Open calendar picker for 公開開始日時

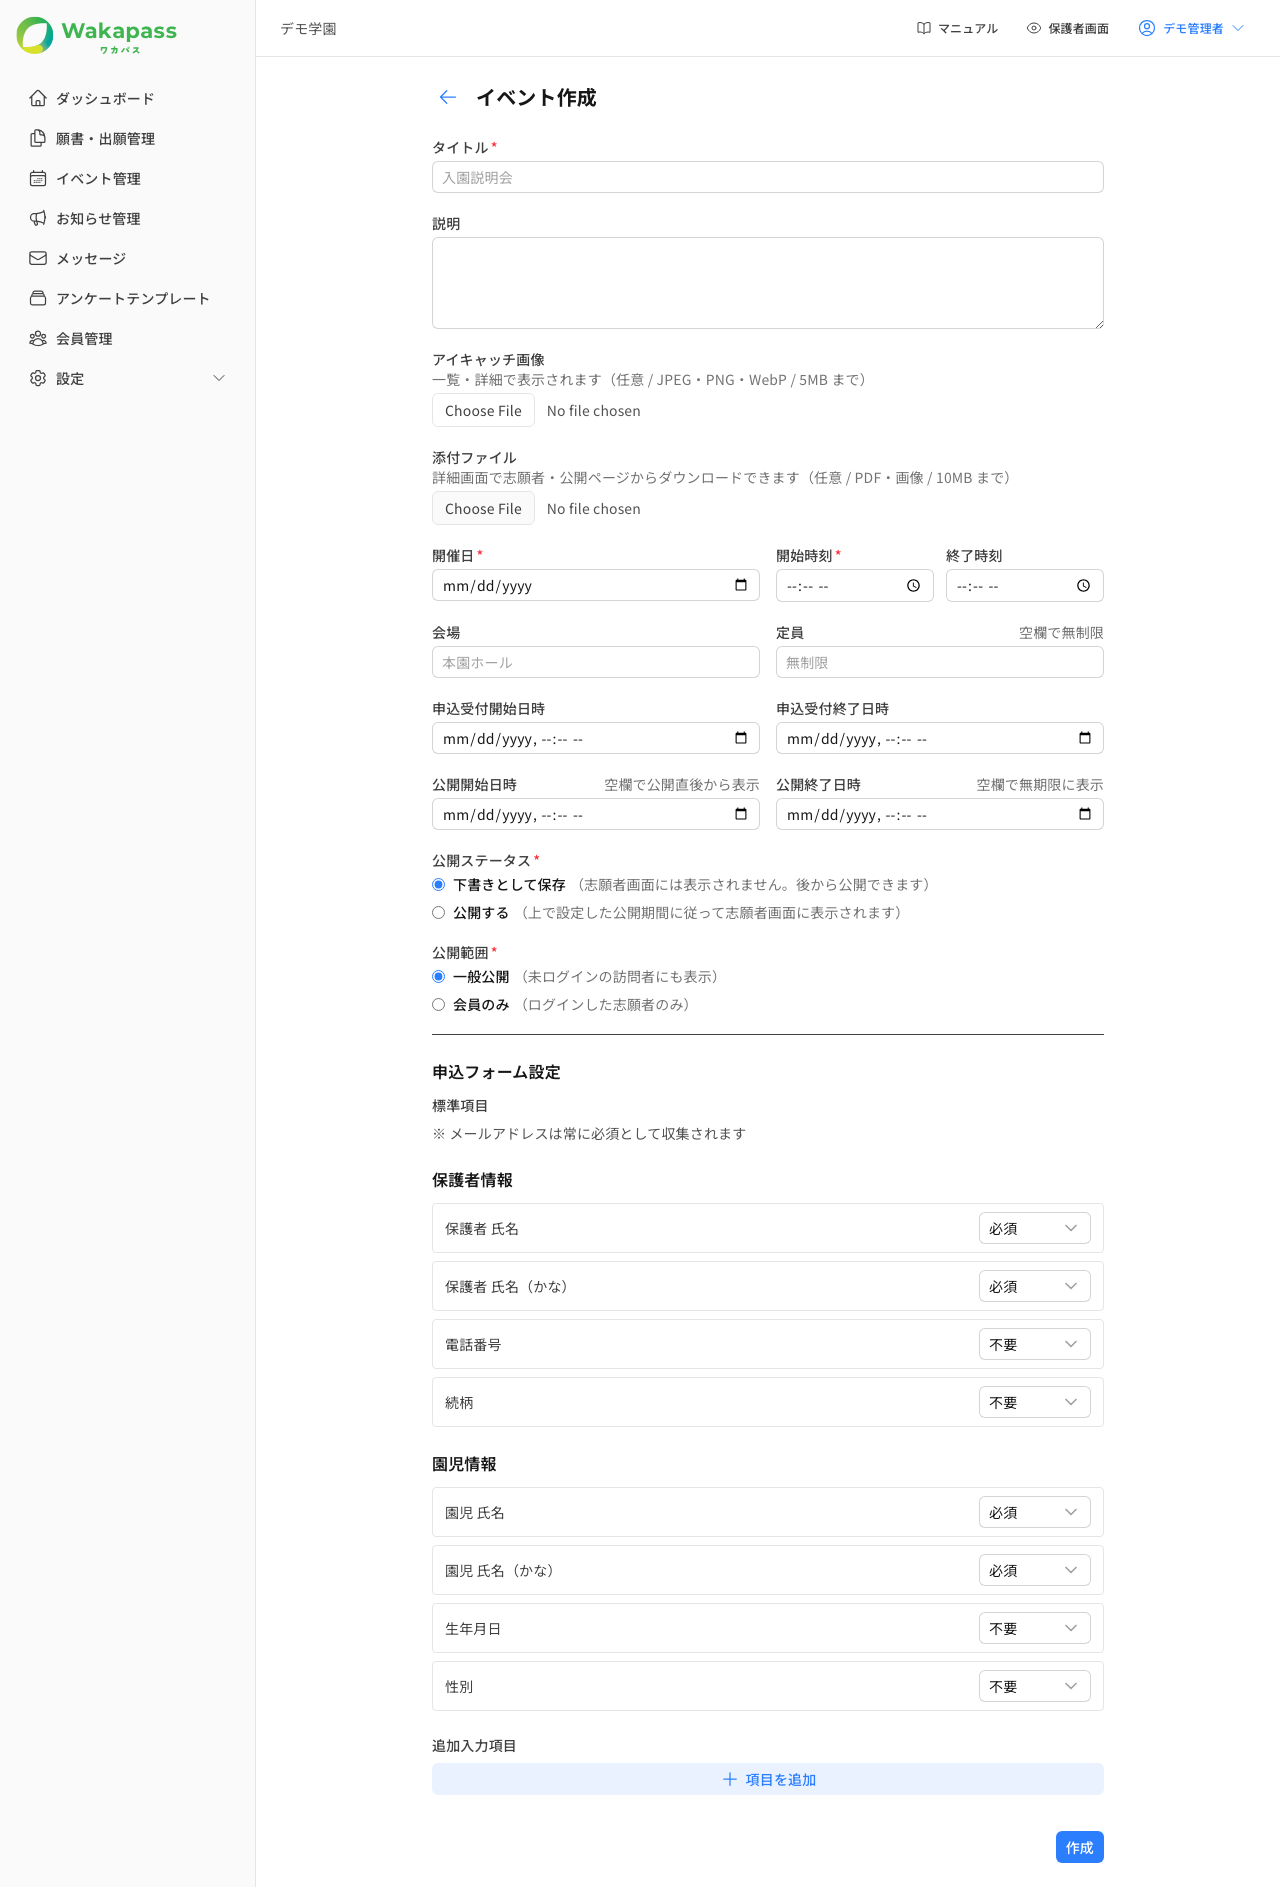[741, 814]
